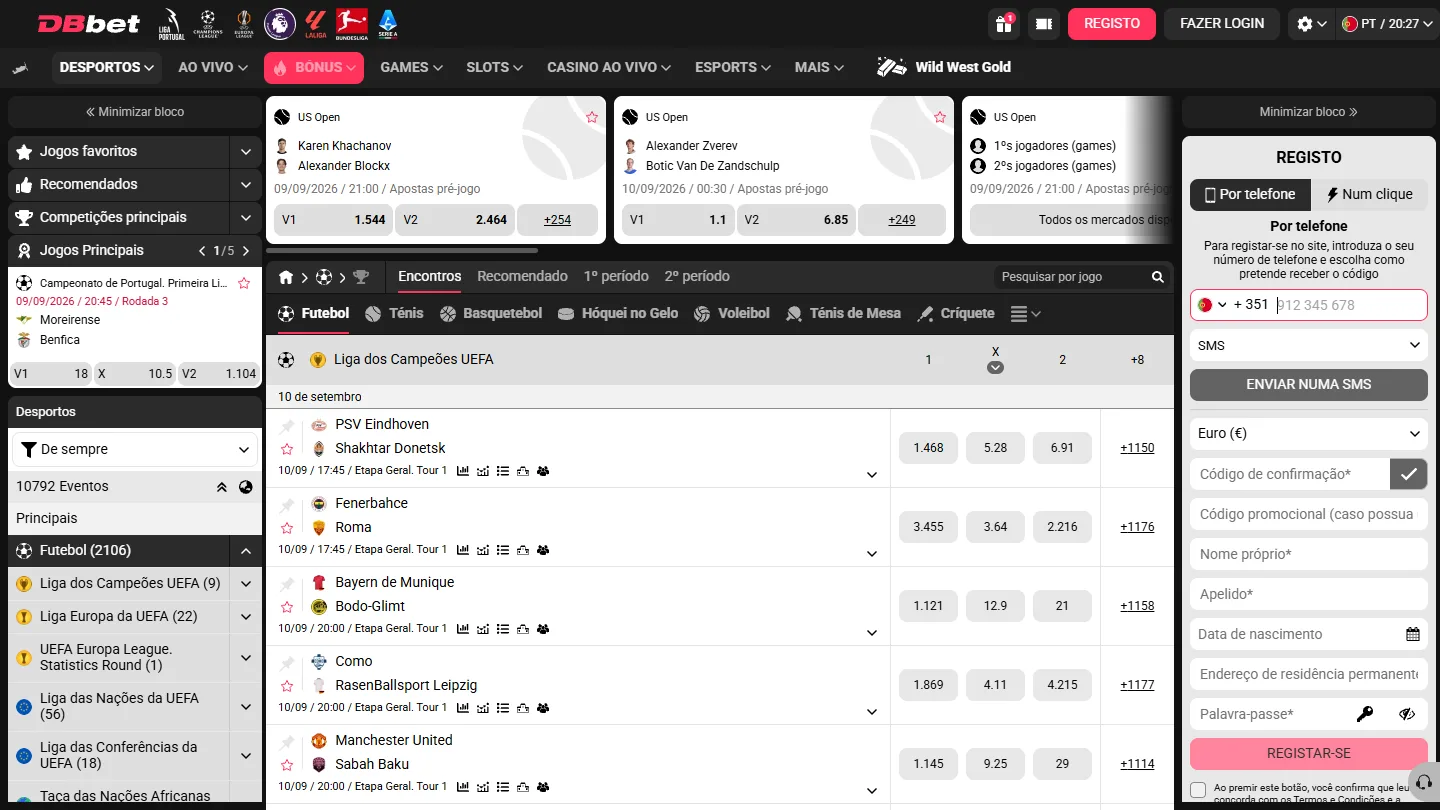Viewport: 1440px width, 810px height.
Task: Open the calendar icon for date of birth
Action: tap(1413, 634)
